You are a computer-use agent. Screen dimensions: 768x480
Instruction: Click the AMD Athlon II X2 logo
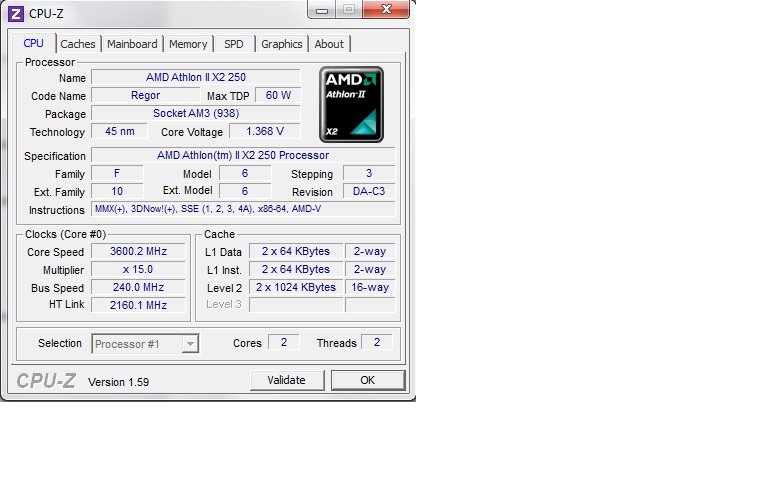click(x=351, y=104)
